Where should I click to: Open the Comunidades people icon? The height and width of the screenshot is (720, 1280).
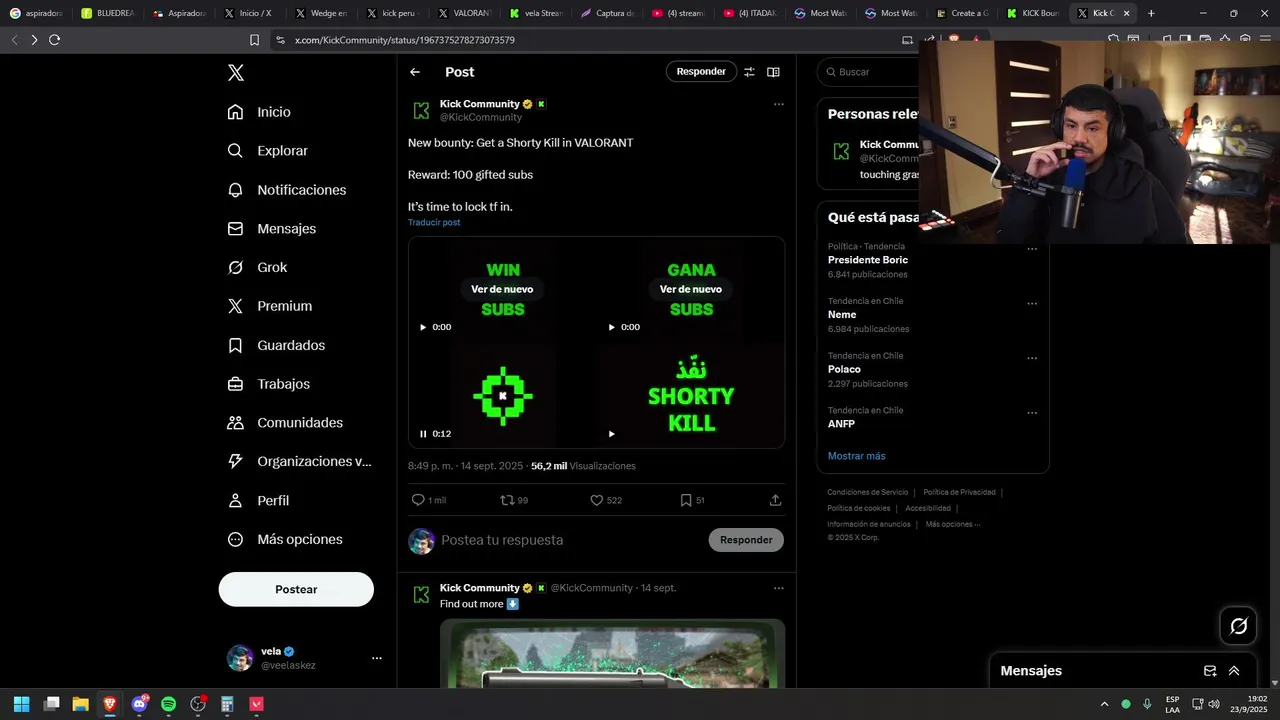coord(235,423)
